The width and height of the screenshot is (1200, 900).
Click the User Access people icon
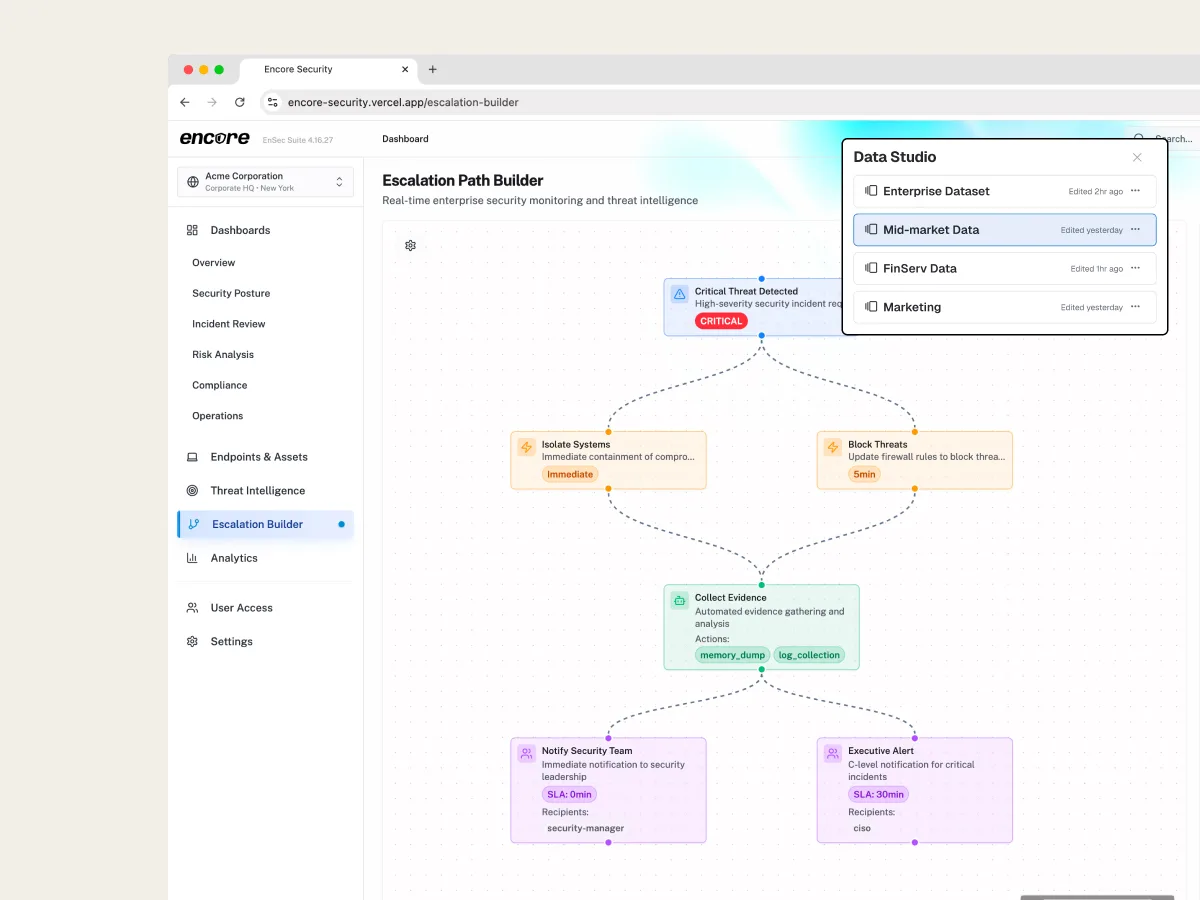point(192,608)
